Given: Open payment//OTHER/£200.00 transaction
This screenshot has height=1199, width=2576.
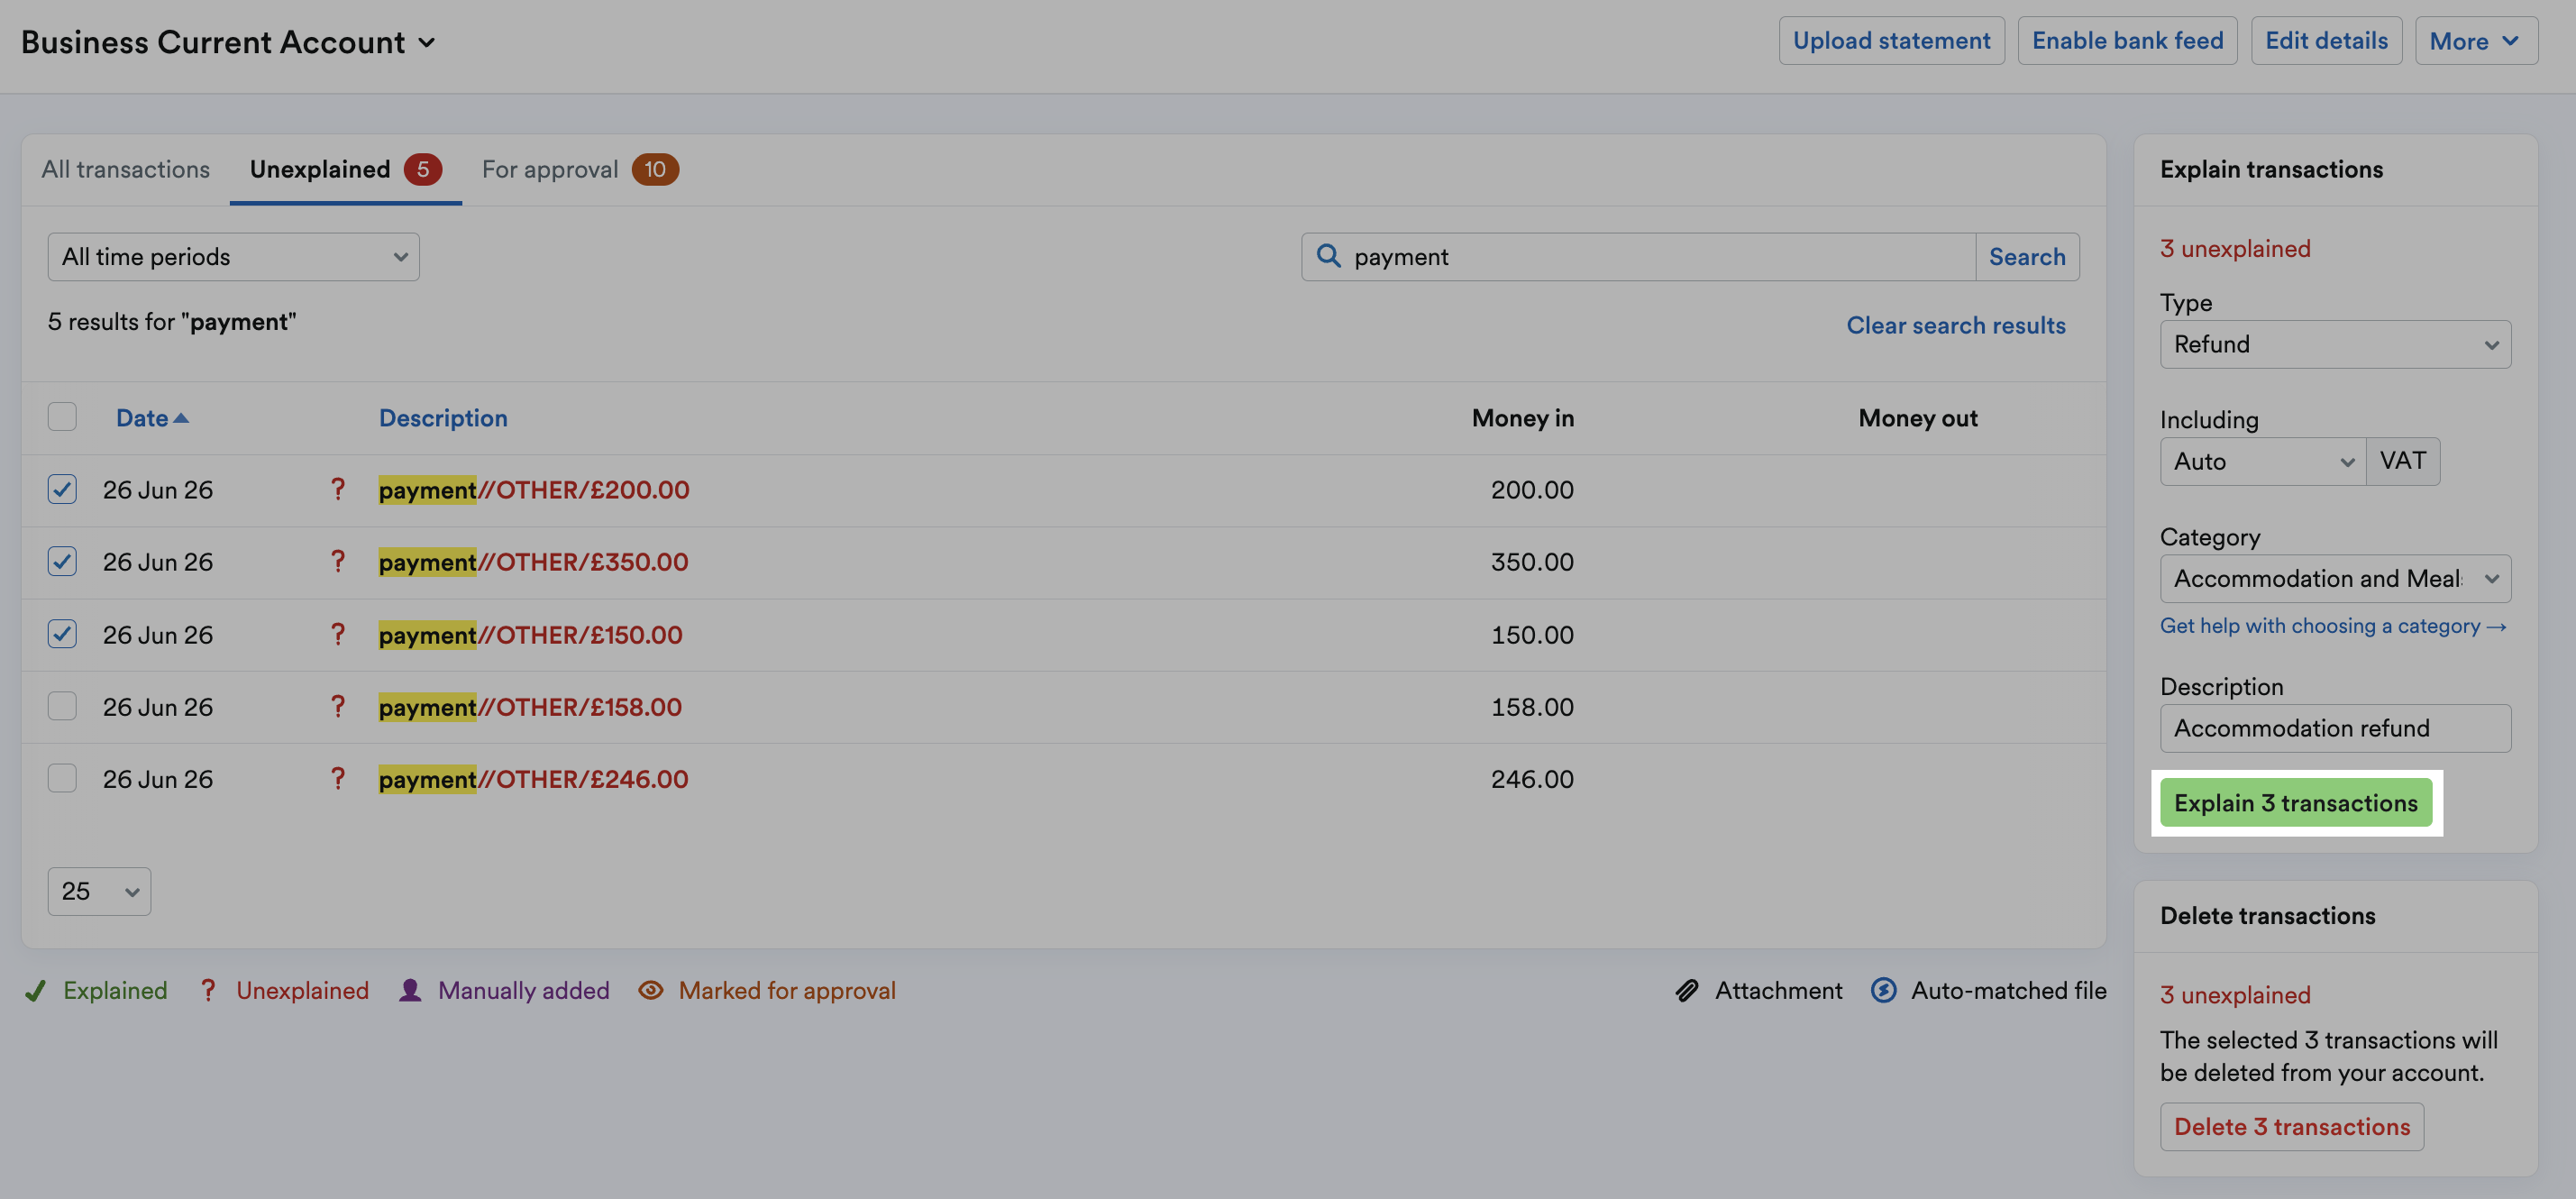Looking at the screenshot, I should pos(534,489).
